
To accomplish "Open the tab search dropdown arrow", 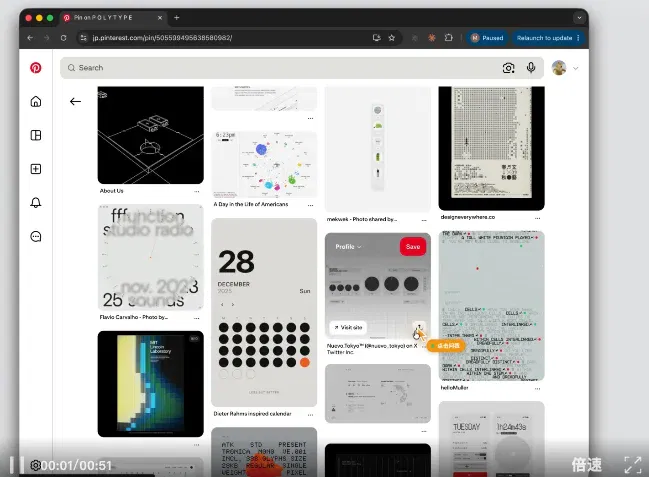I will (579, 17).
